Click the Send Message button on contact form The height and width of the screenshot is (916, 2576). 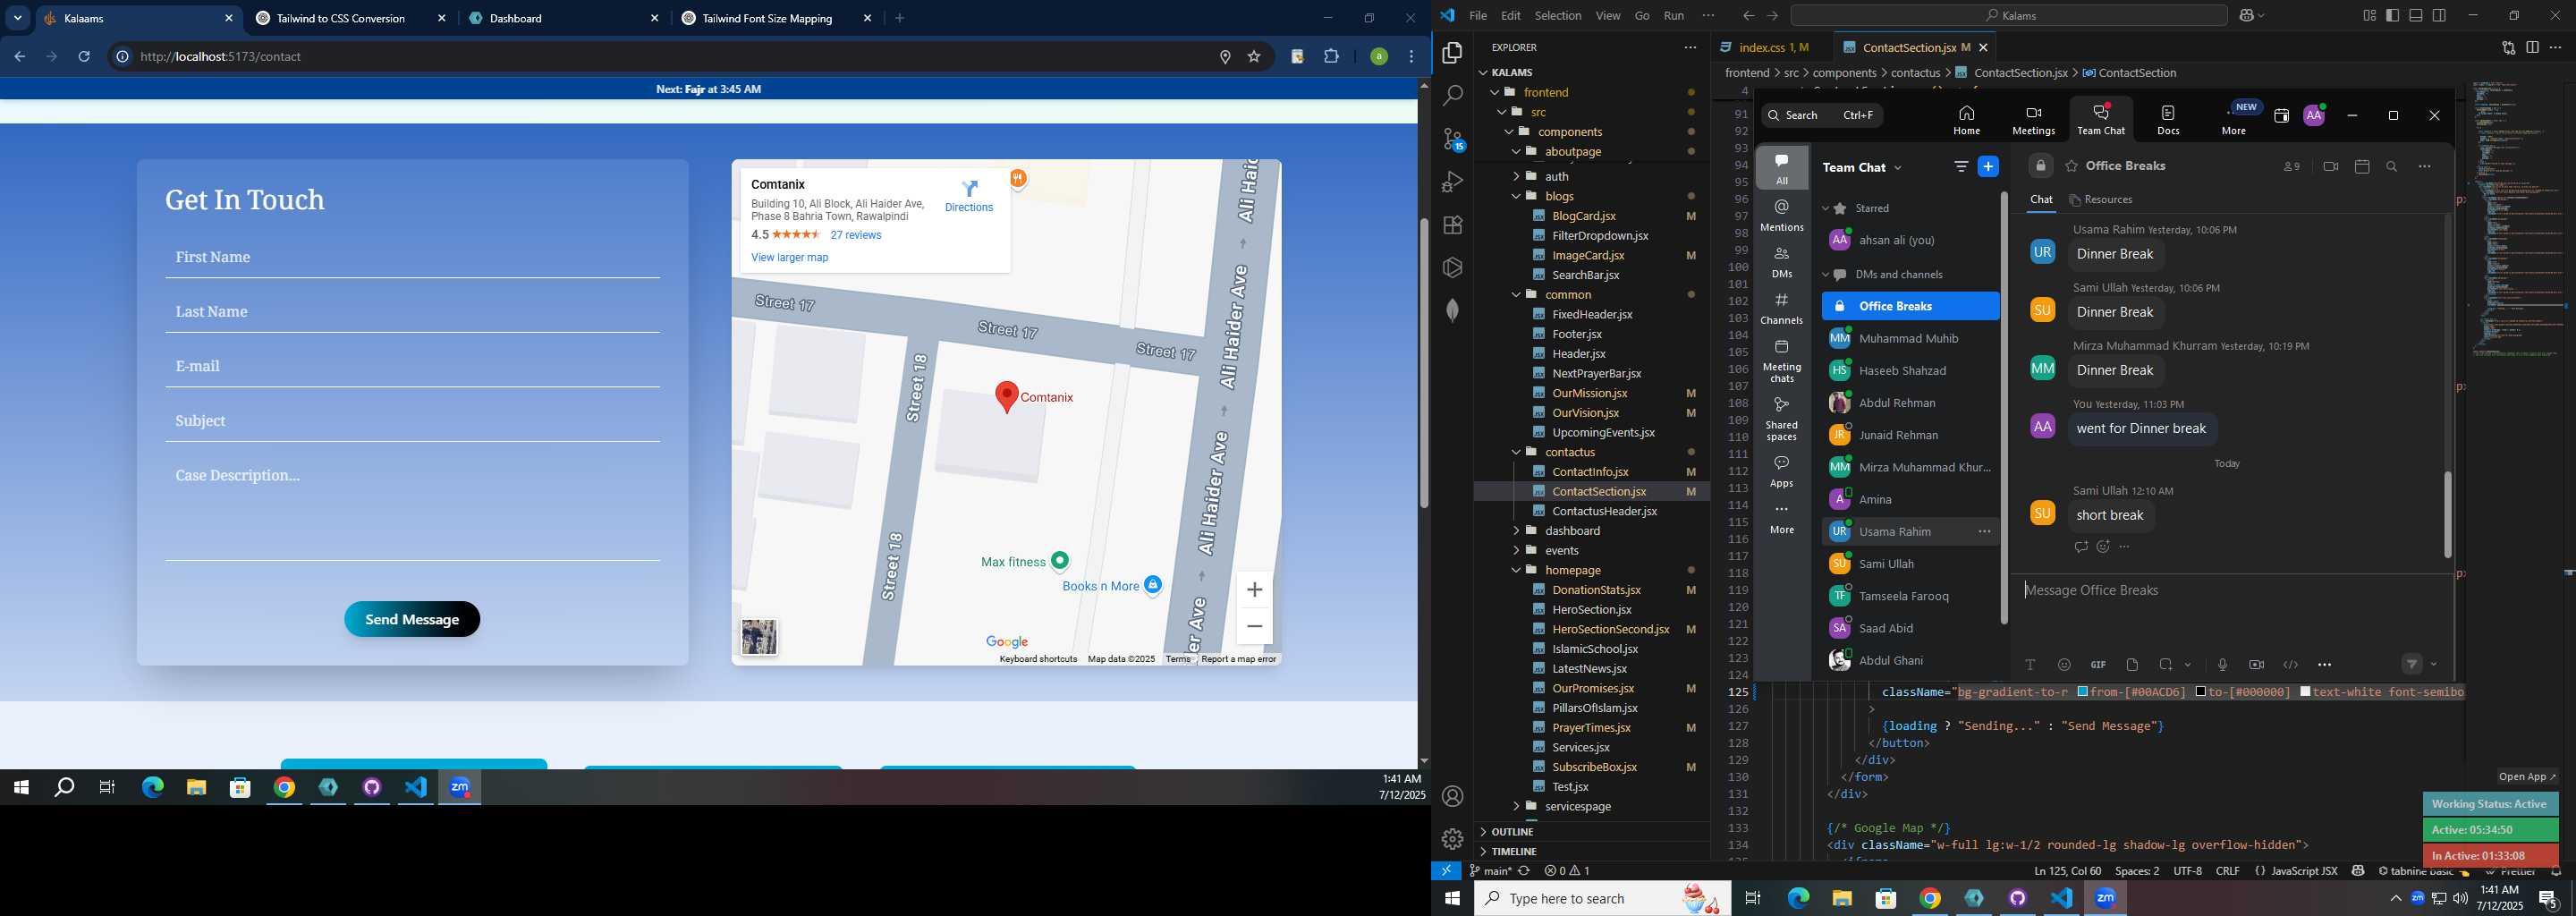pos(412,619)
